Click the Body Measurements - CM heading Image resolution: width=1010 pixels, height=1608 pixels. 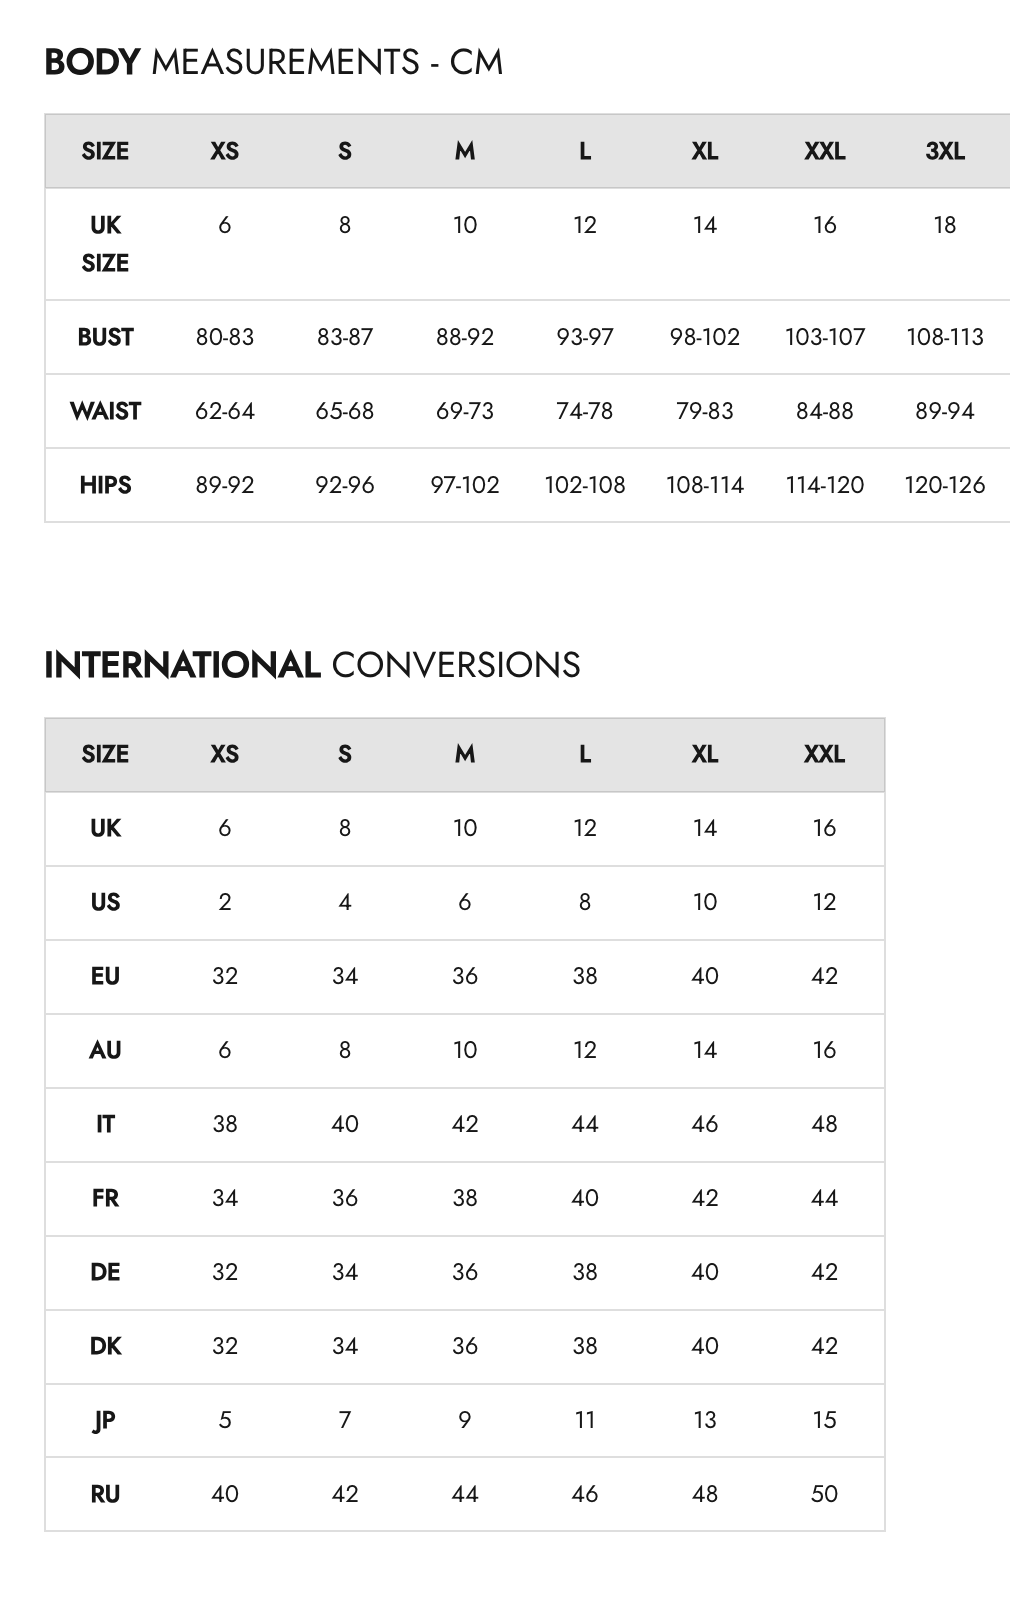[x=273, y=62]
